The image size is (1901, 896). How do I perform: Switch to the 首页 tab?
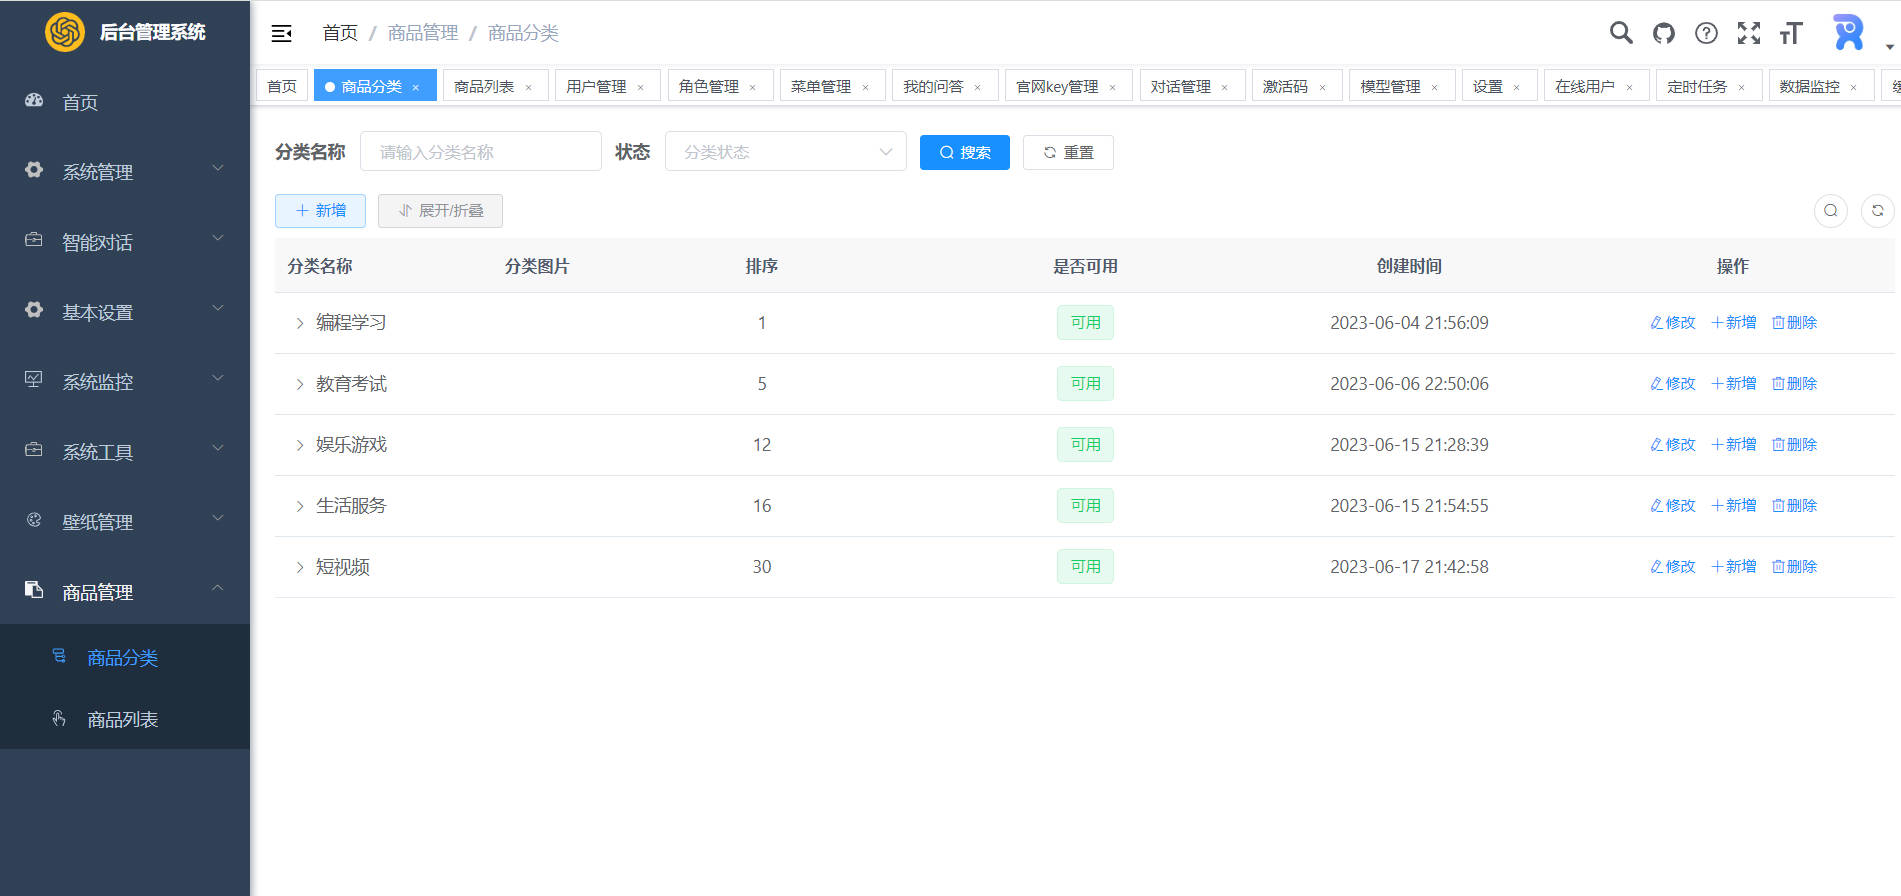[x=282, y=87]
